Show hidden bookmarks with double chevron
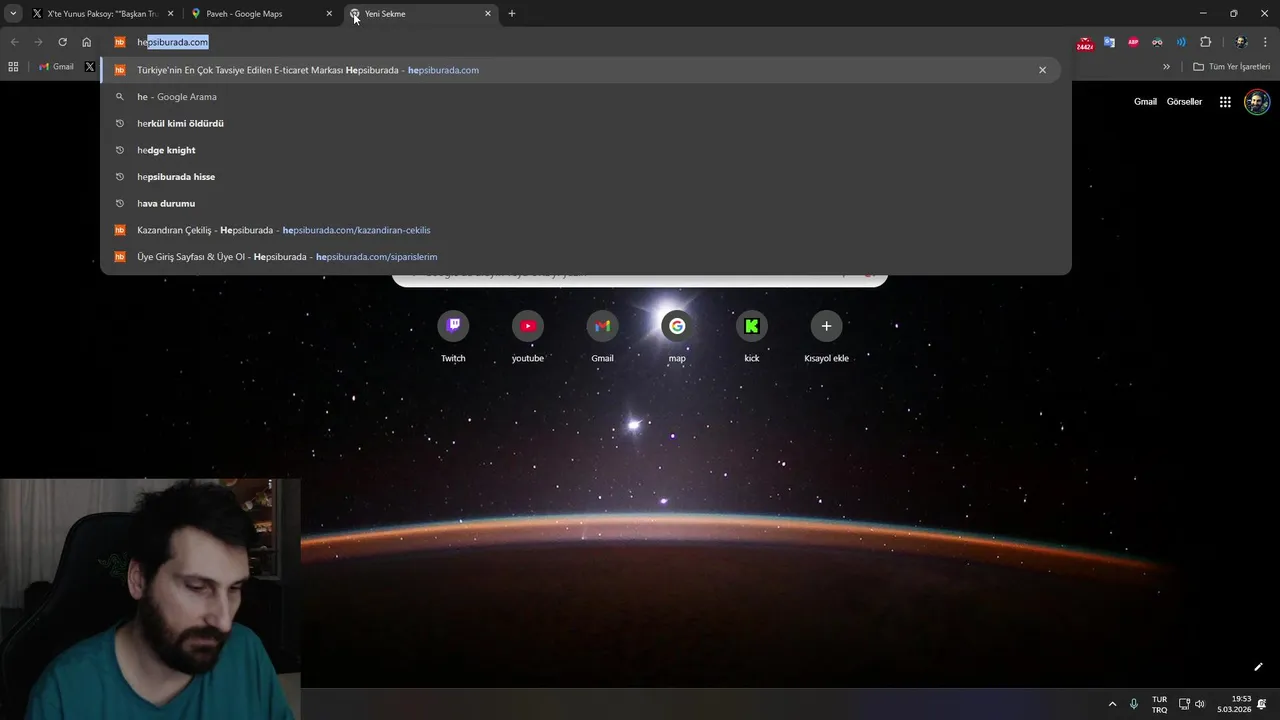 click(1166, 67)
